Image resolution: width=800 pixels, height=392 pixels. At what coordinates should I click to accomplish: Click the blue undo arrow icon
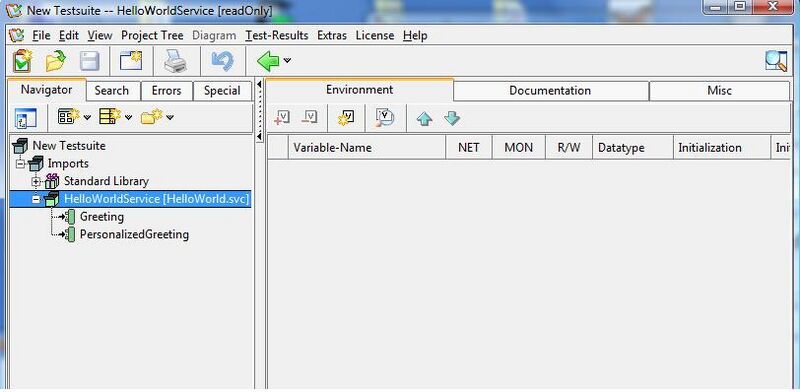[x=222, y=61]
